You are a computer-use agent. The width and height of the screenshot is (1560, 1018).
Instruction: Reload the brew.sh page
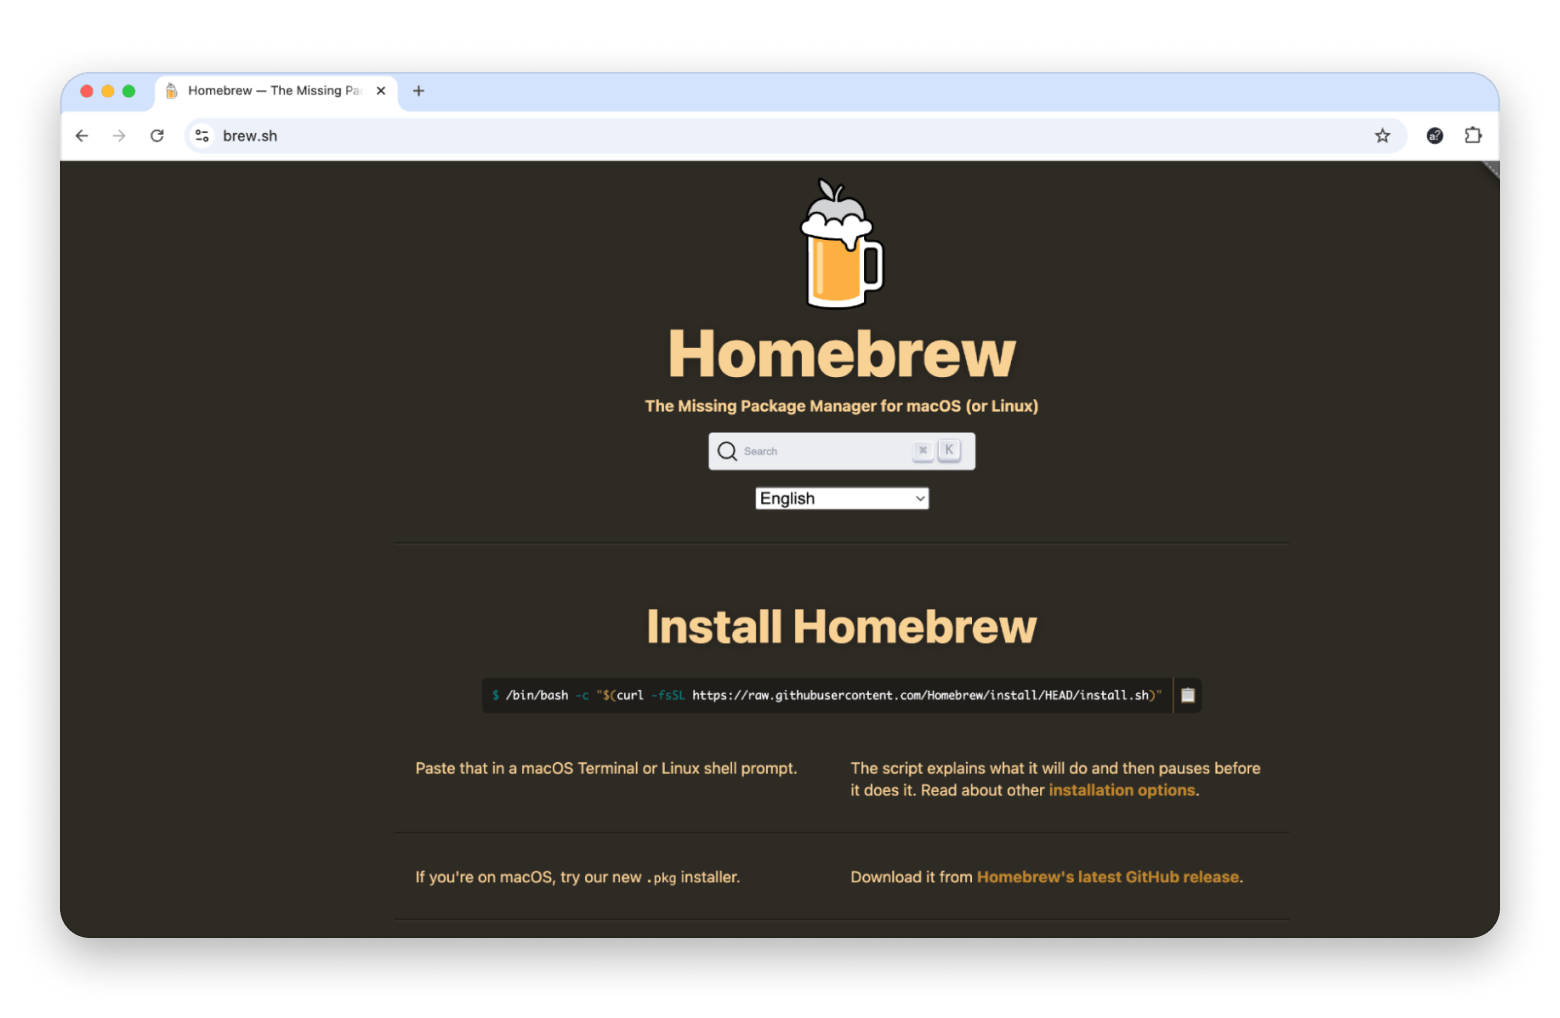click(x=157, y=136)
